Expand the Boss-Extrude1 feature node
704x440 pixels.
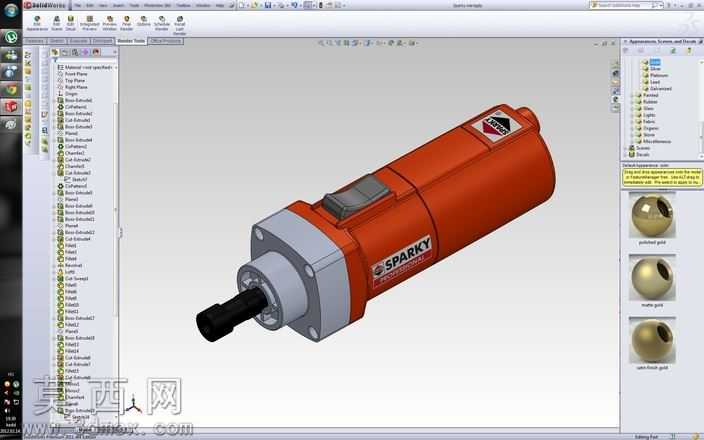tap(54, 101)
